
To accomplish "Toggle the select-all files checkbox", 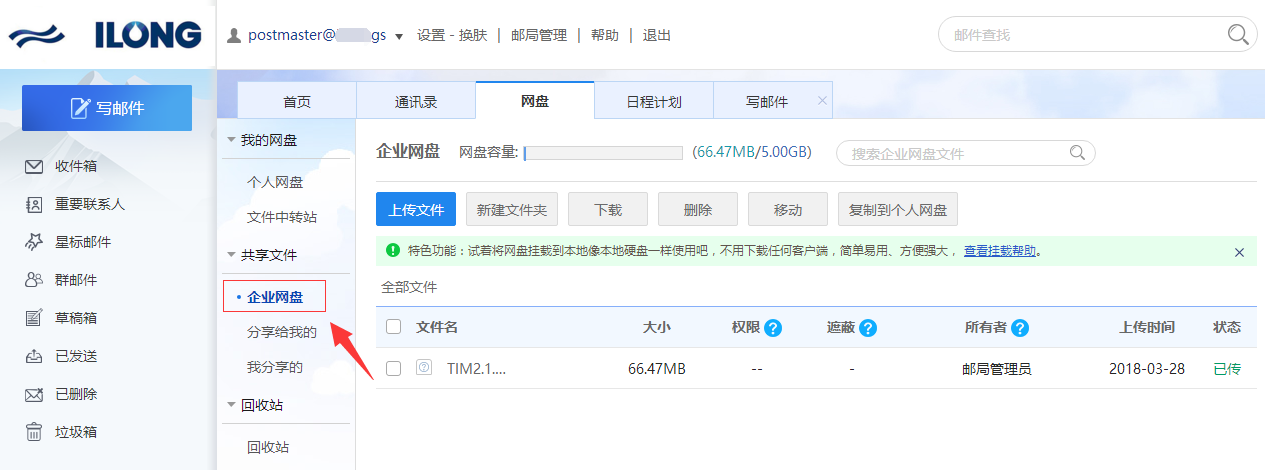I will (x=394, y=327).
